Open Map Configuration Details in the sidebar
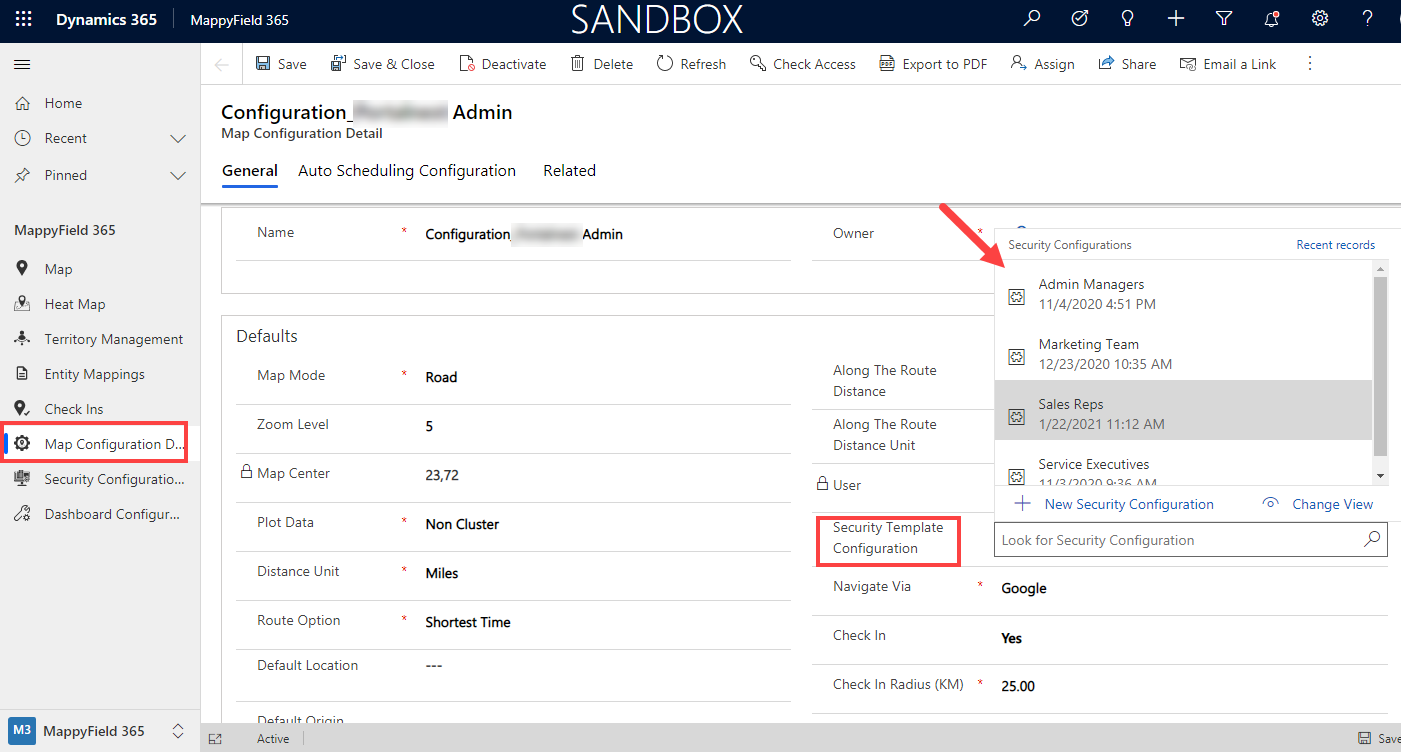The width and height of the screenshot is (1401, 752). click(x=100, y=444)
